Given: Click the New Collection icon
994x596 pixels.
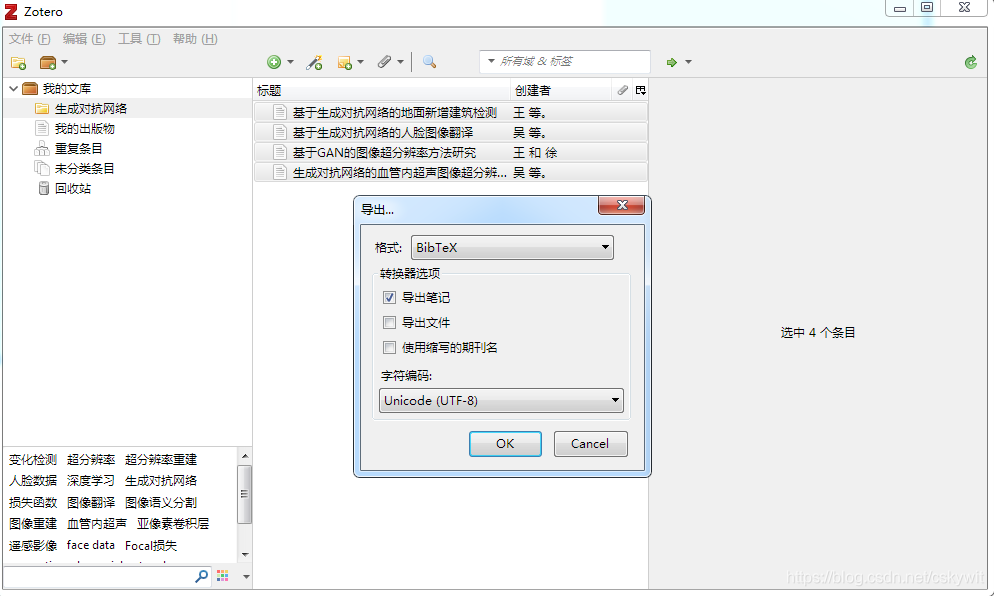Looking at the screenshot, I should coord(18,63).
